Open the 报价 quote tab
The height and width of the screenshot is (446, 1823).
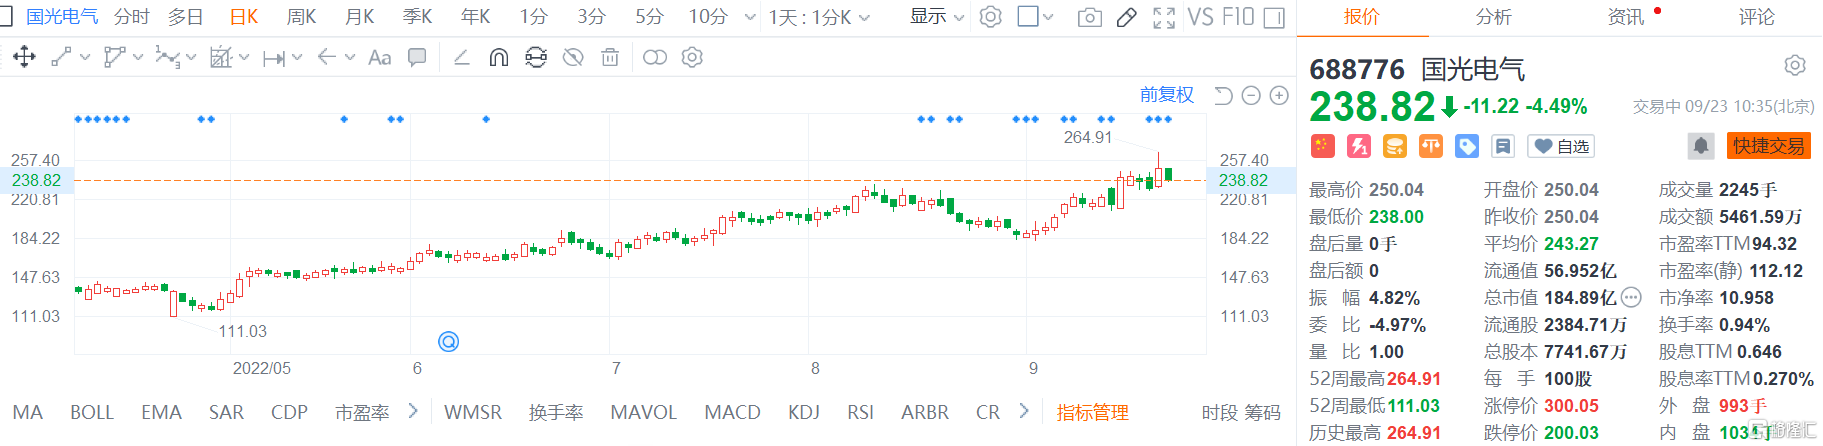[1362, 17]
